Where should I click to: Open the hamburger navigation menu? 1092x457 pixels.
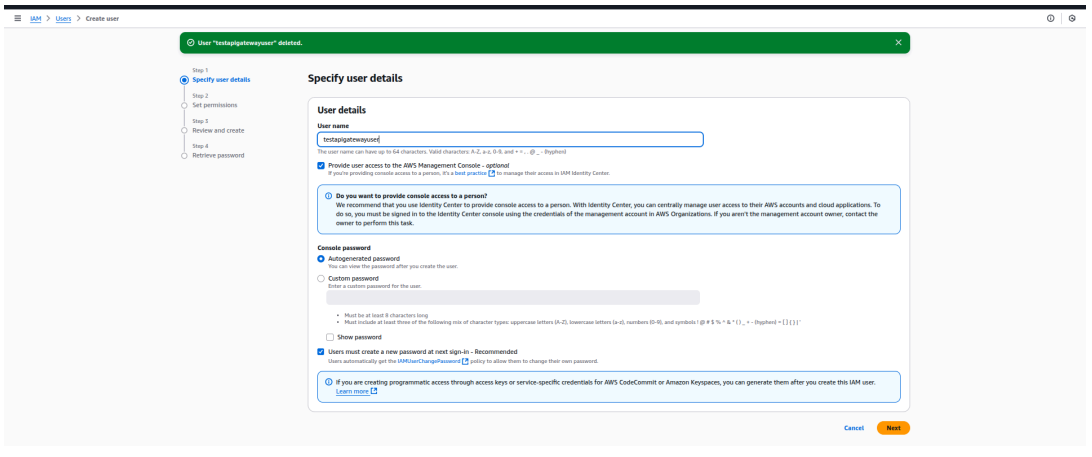pyautogui.click(x=10, y=17)
